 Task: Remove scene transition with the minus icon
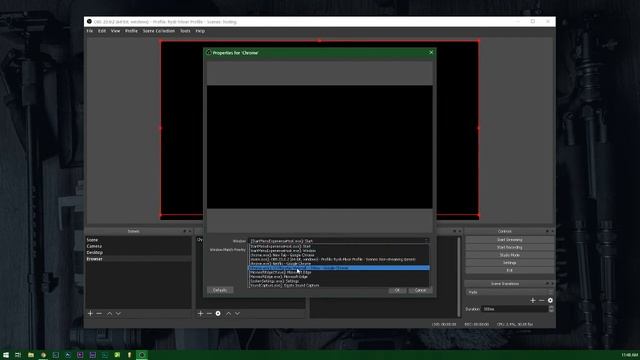pos(542,300)
